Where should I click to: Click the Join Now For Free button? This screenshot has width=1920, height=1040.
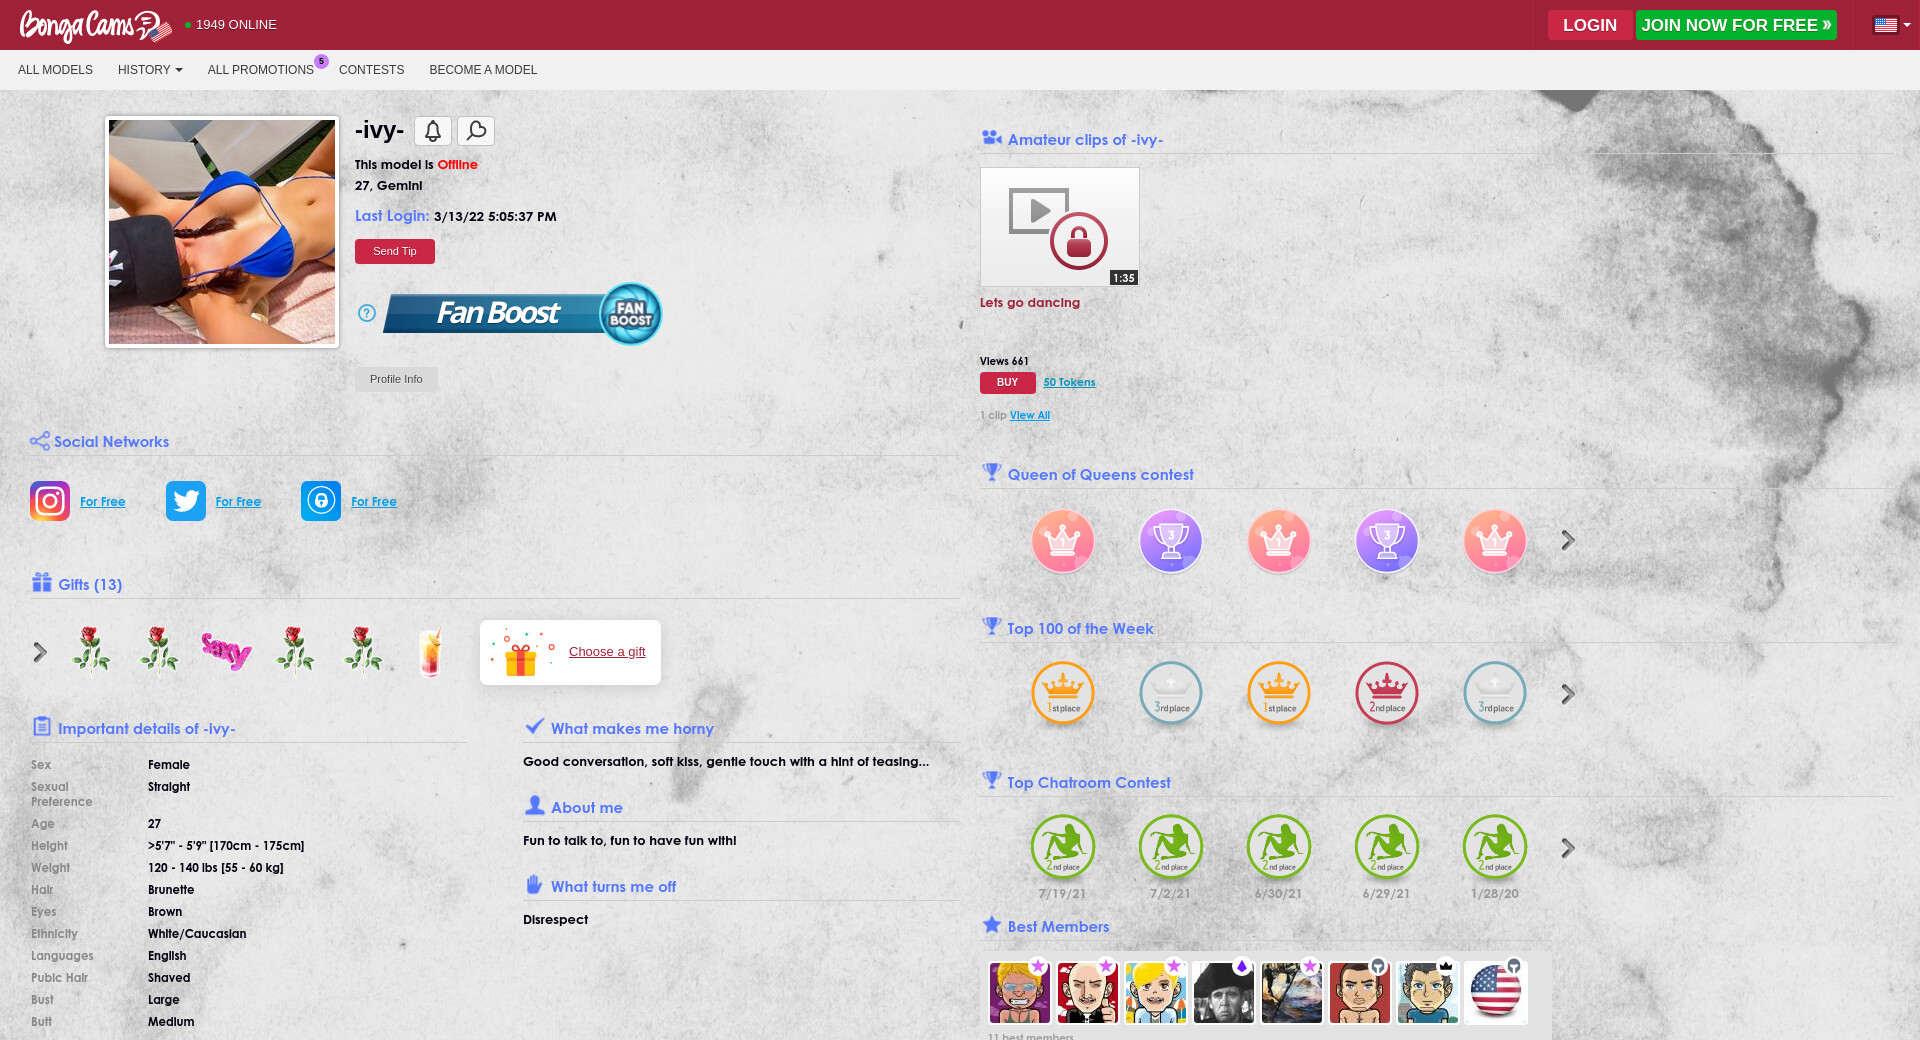click(1735, 25)
